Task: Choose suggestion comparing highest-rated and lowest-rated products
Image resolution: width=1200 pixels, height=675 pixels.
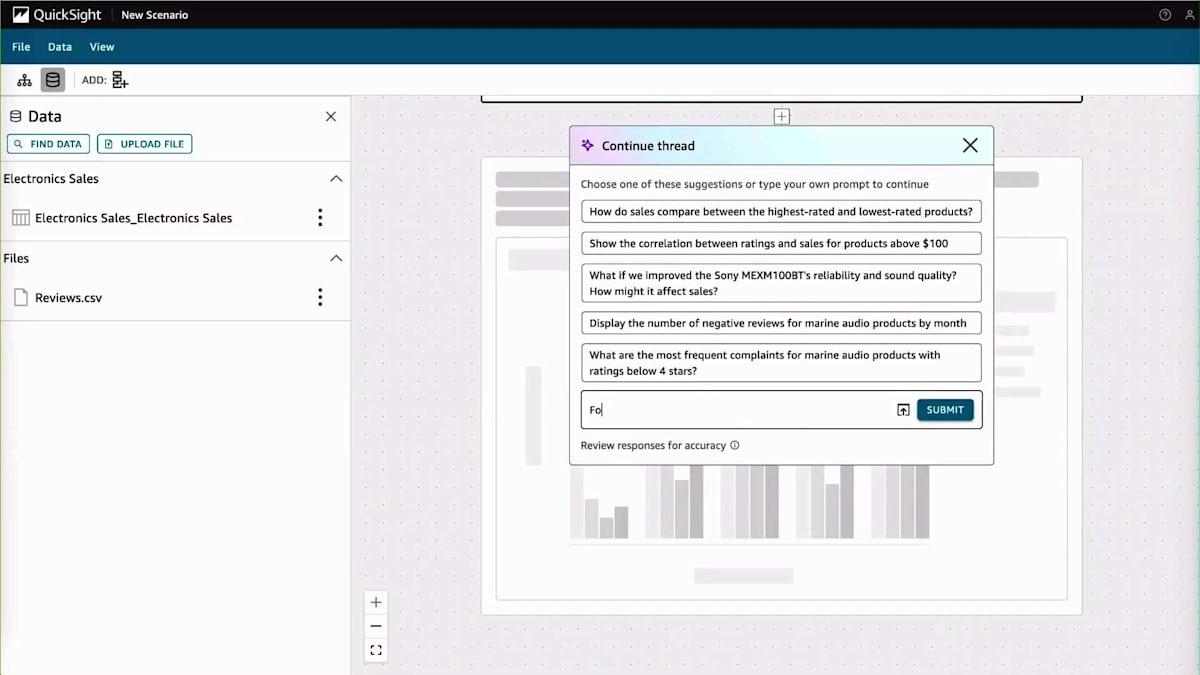Action: 781,212
